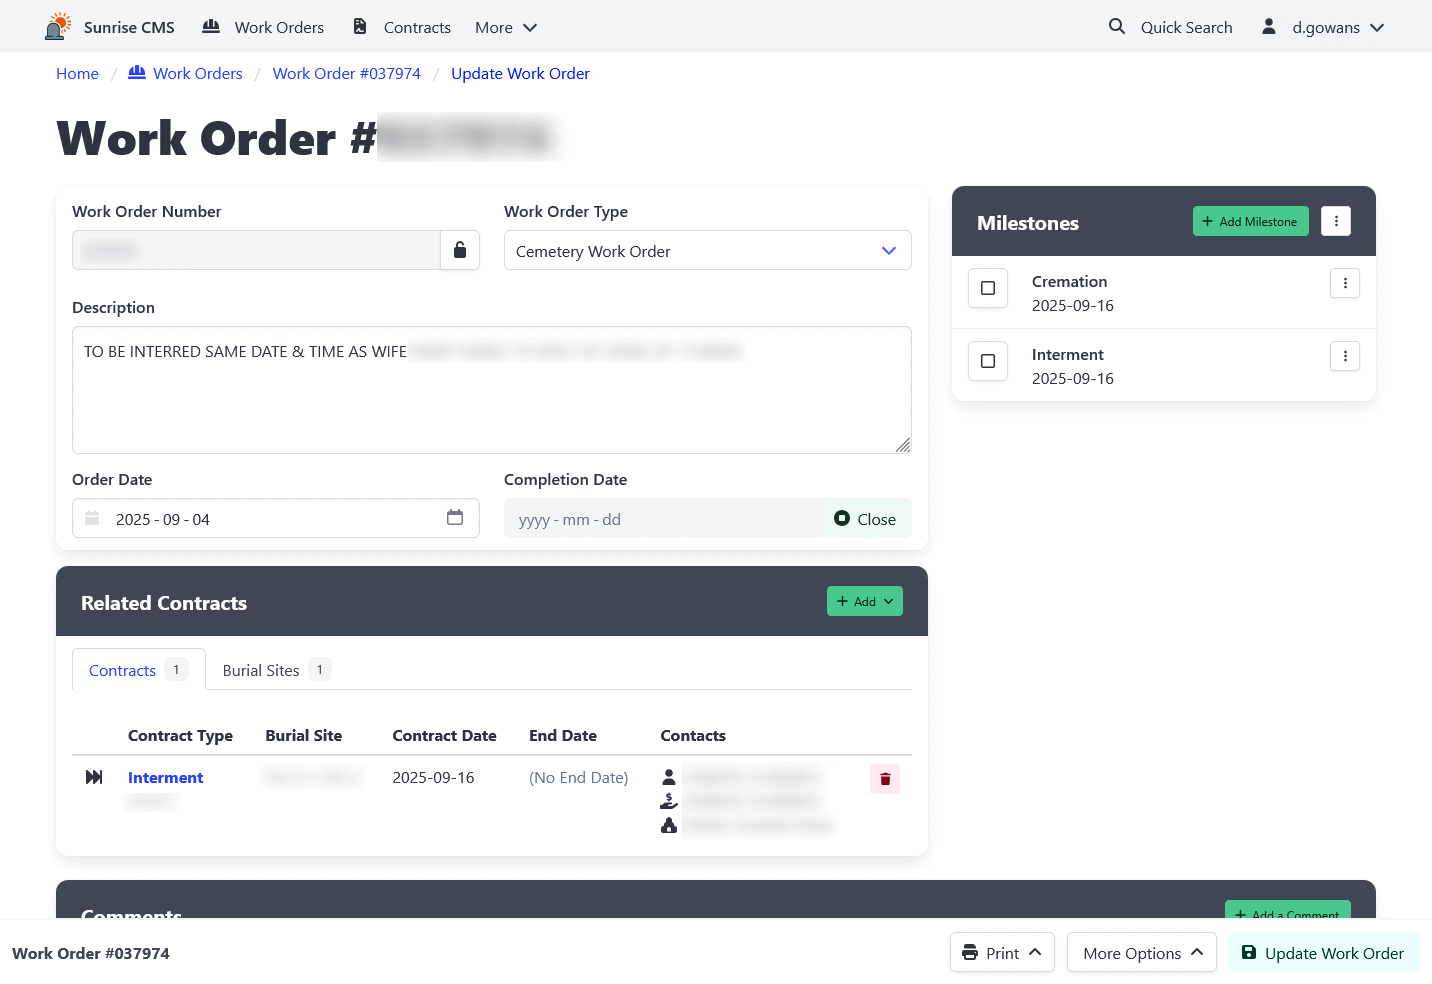Mark the Cremation milestone complete
The height and width of the screenshot is (984, 1432).
(988, 288)
